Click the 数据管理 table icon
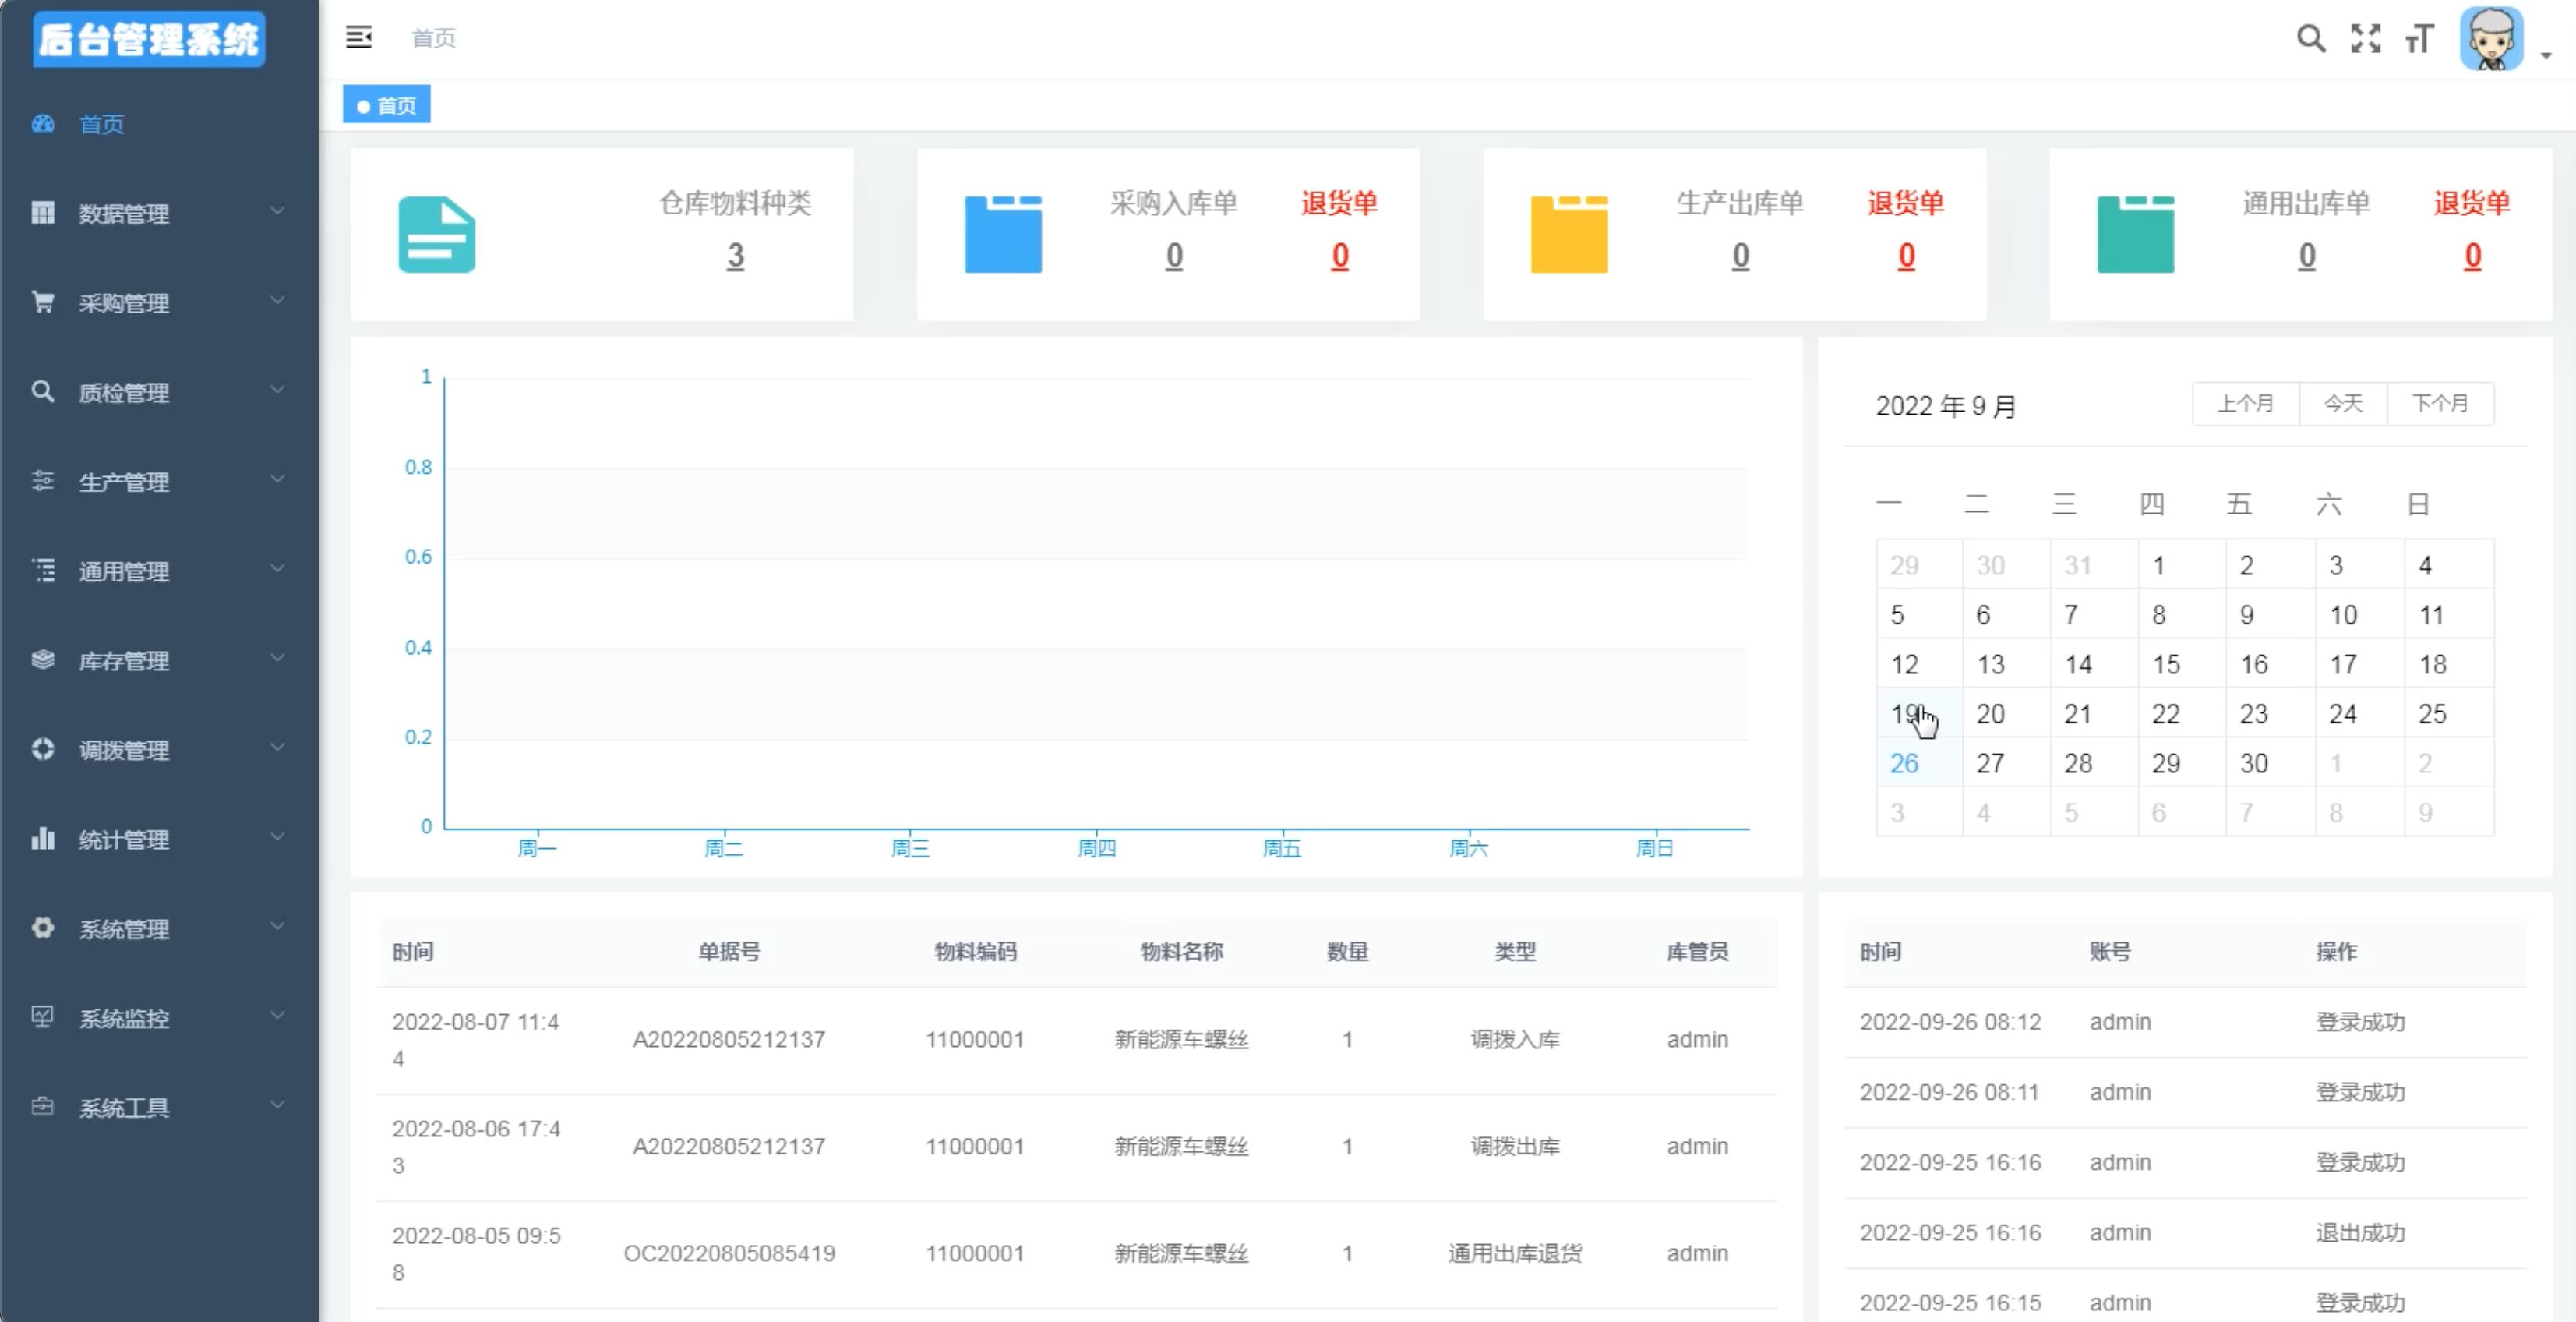 [42, 213]
